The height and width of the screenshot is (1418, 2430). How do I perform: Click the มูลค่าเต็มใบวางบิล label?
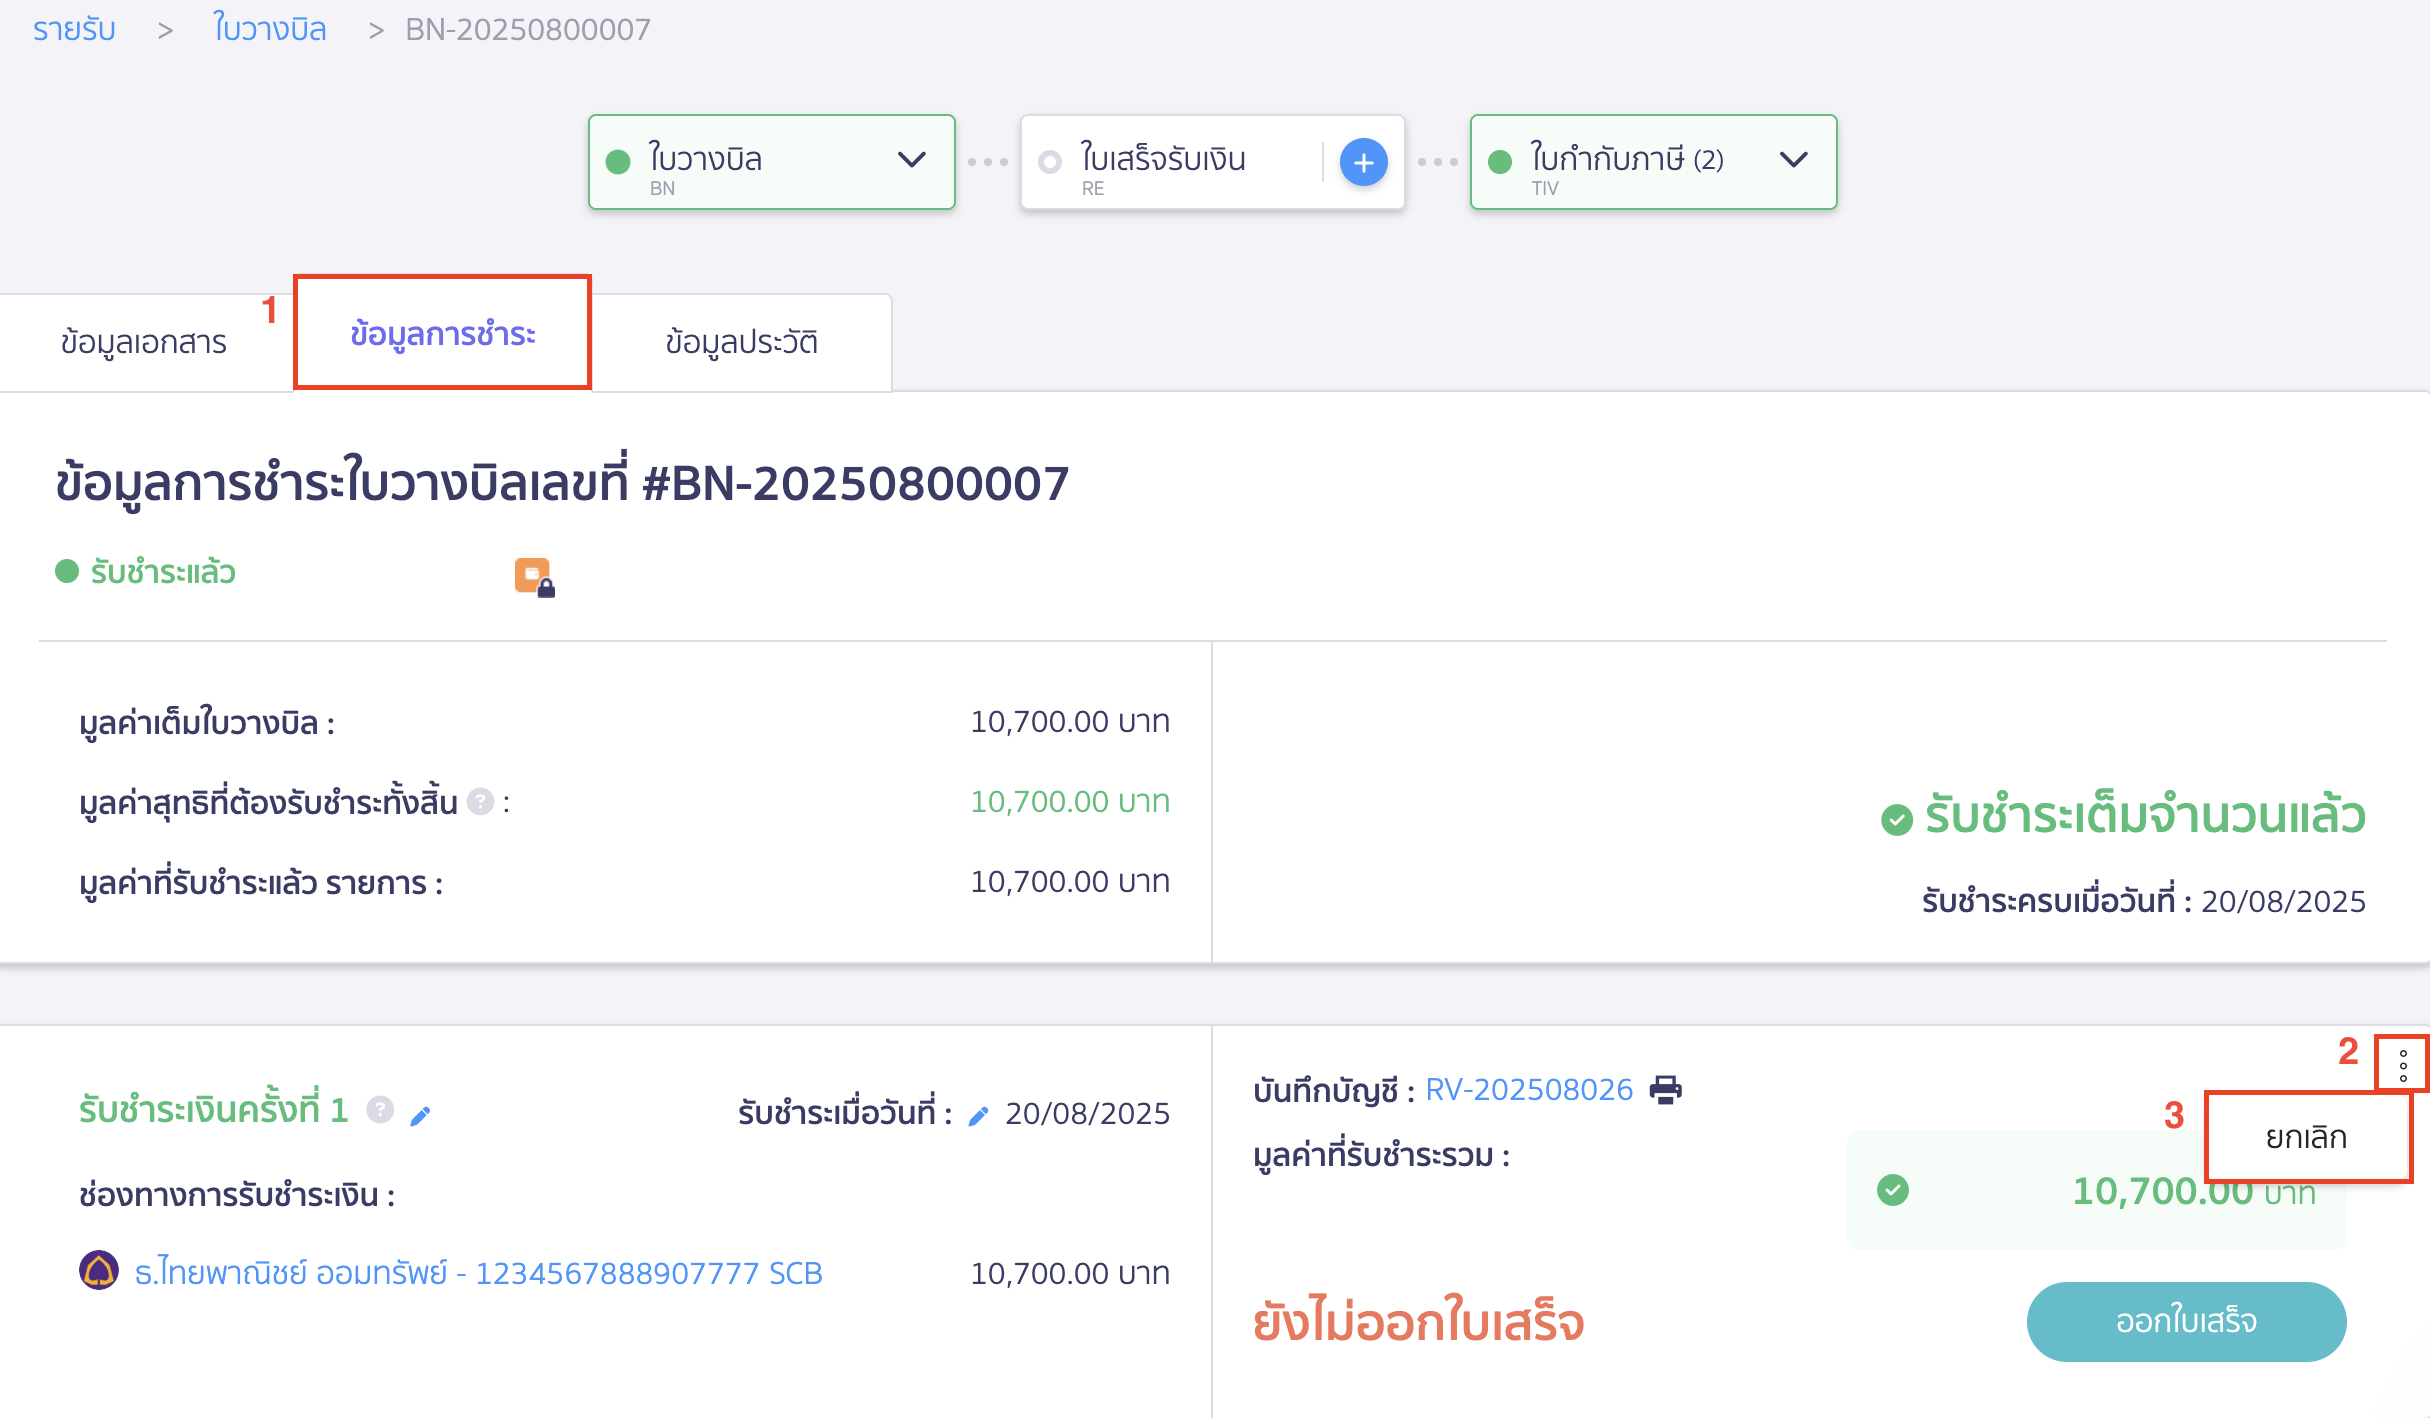click(x=207, y=722)
